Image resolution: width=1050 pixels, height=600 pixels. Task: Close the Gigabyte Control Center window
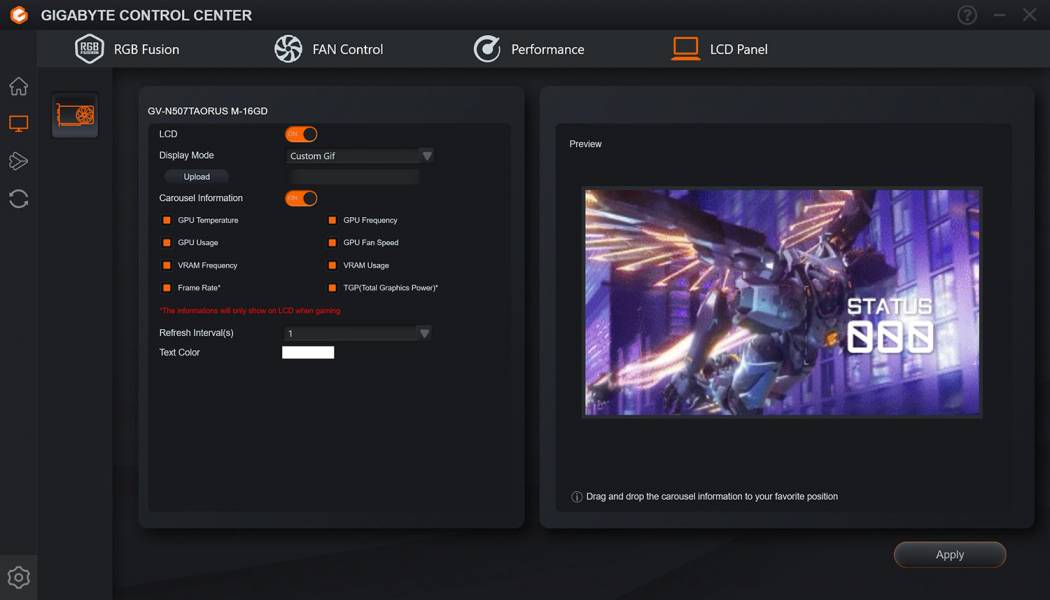pos(1029,15)
